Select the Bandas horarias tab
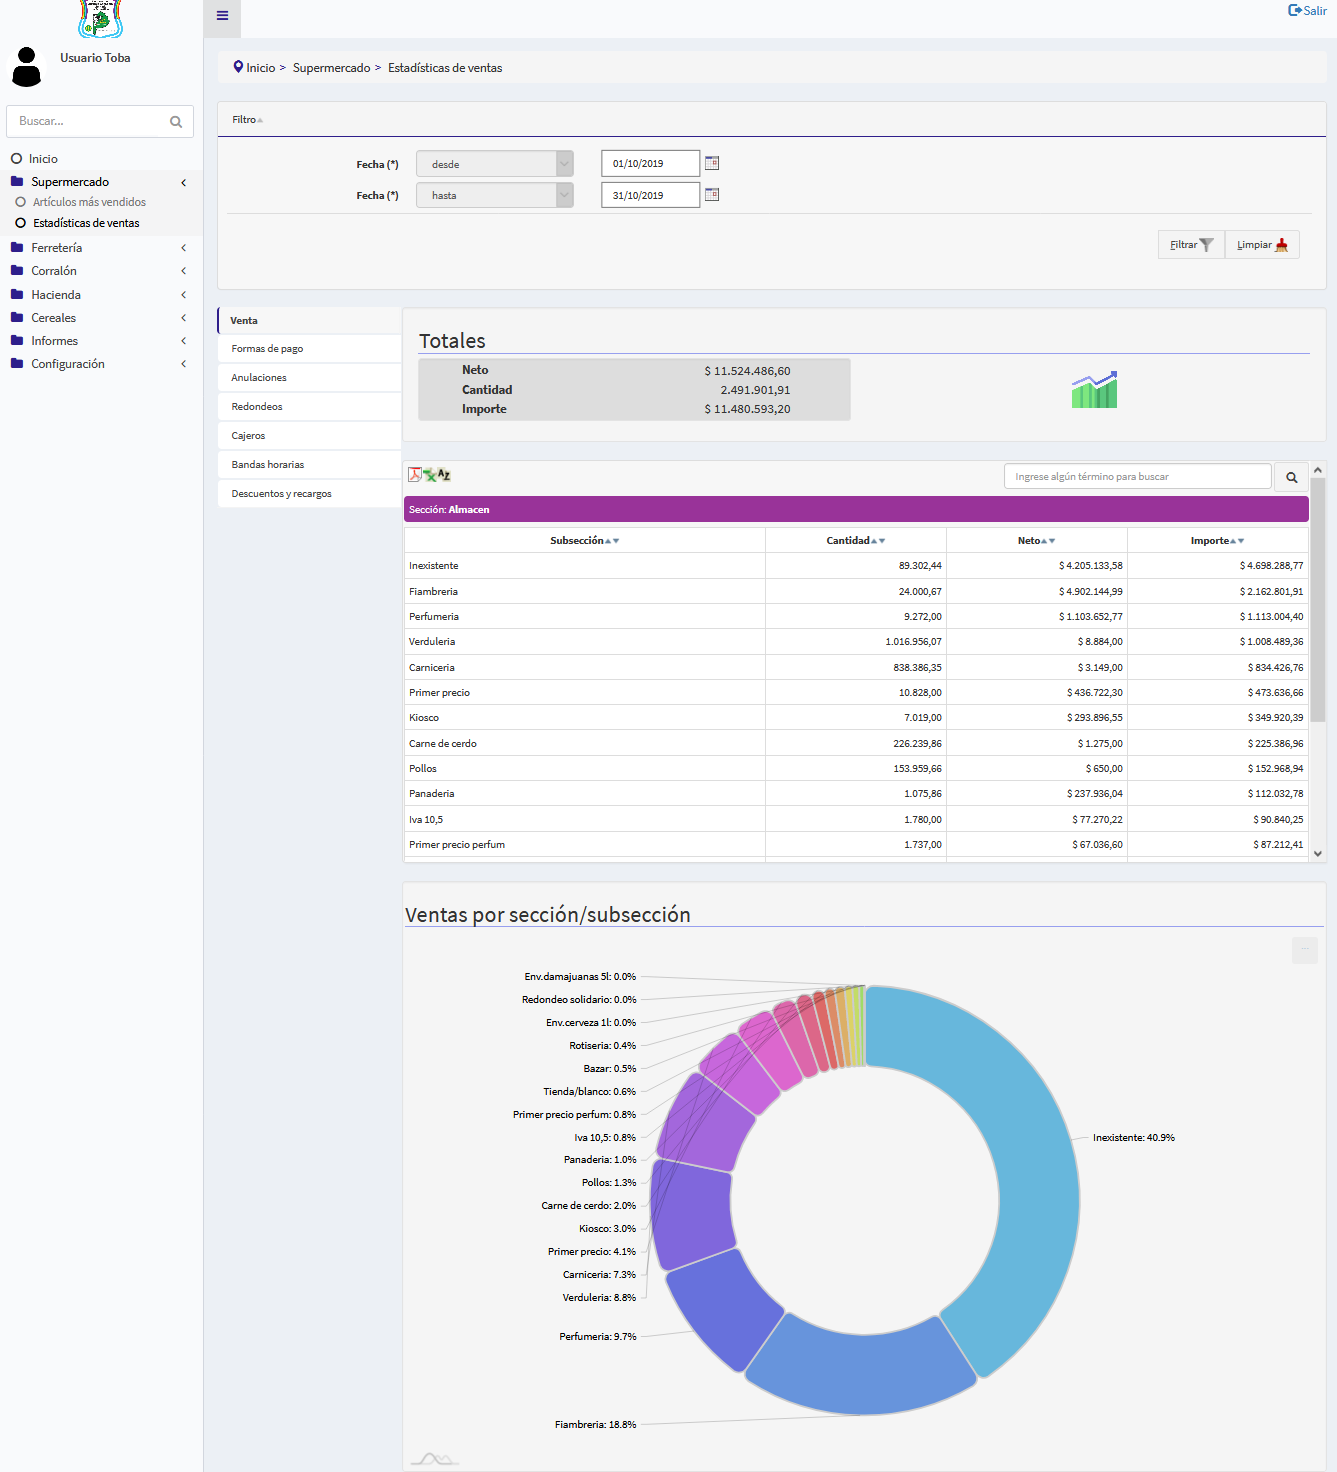This screenshot has height=1472, width=1337. (x=268, y=465)
